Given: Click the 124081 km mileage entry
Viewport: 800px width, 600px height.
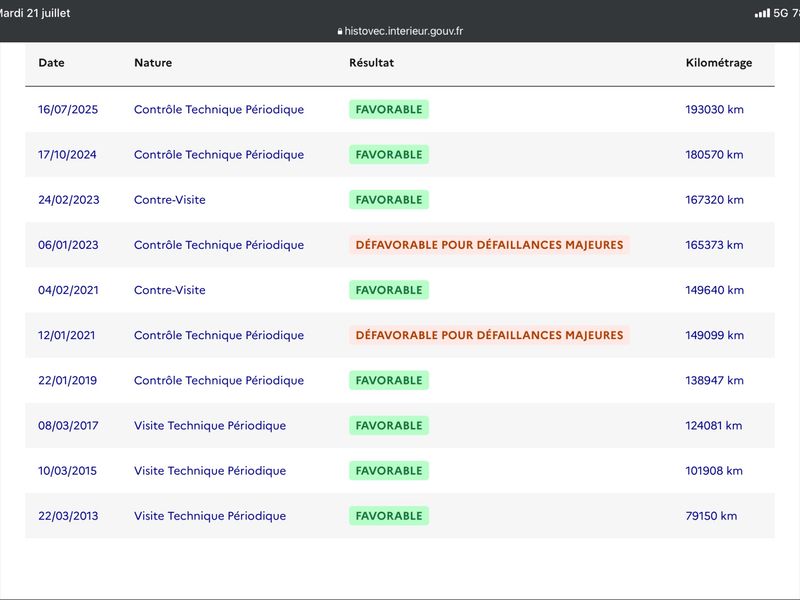Looking at the screenshot, I should pyautogui.click(x=713, y=426).
